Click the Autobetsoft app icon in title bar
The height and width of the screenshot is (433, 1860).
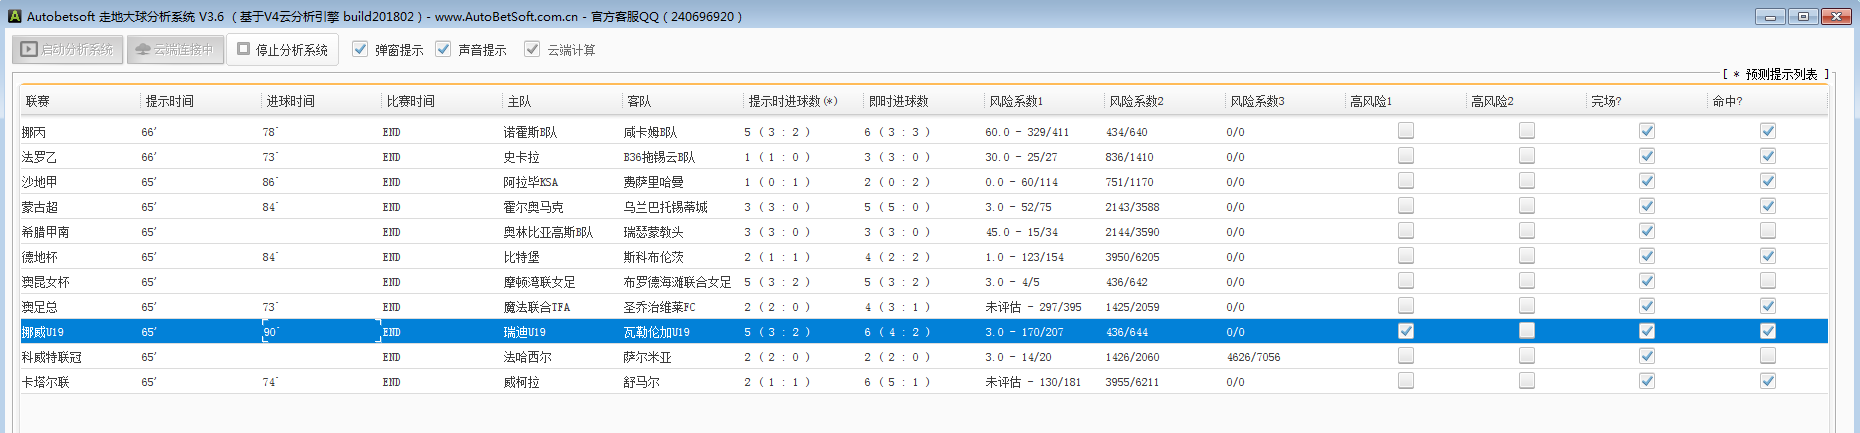(x=14, y=16)
